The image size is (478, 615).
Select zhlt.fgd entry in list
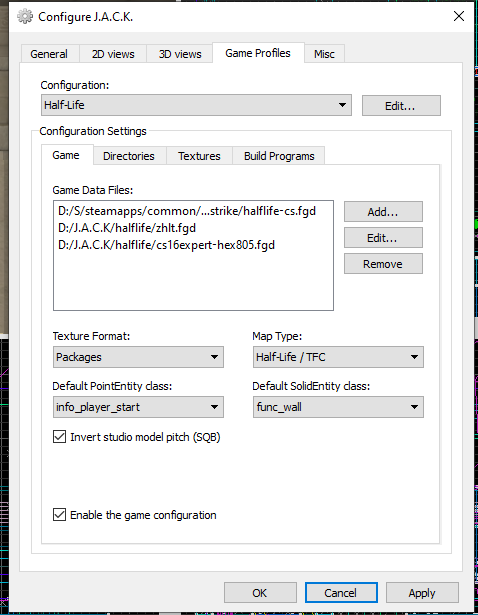[x=127, y=228]
